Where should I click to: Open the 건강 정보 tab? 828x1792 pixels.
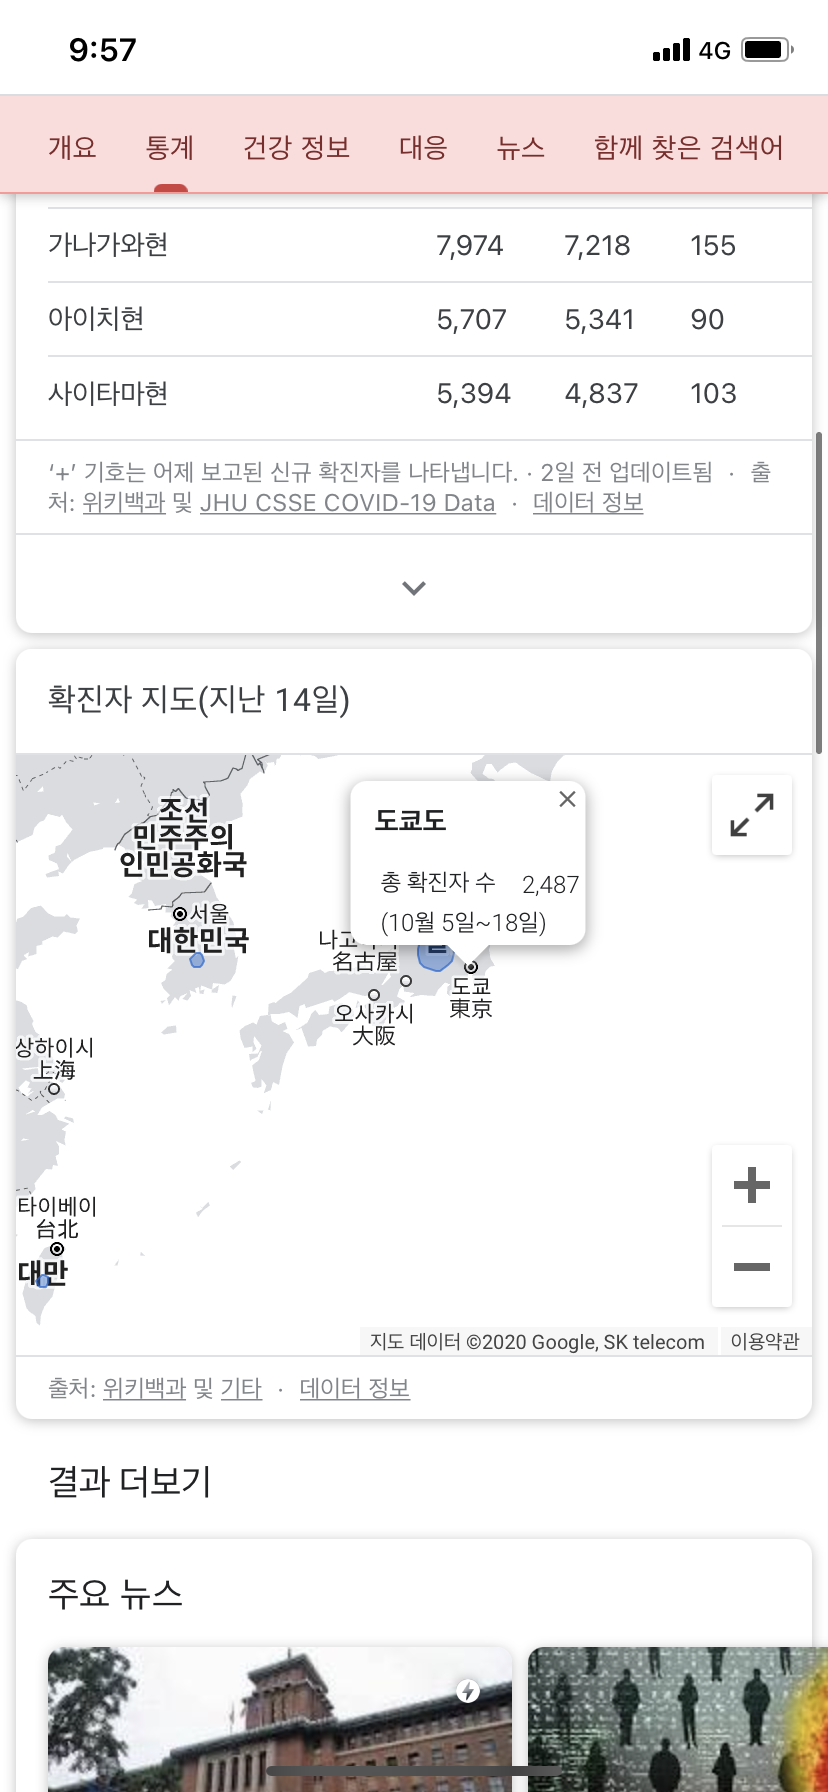coord(296,148)
